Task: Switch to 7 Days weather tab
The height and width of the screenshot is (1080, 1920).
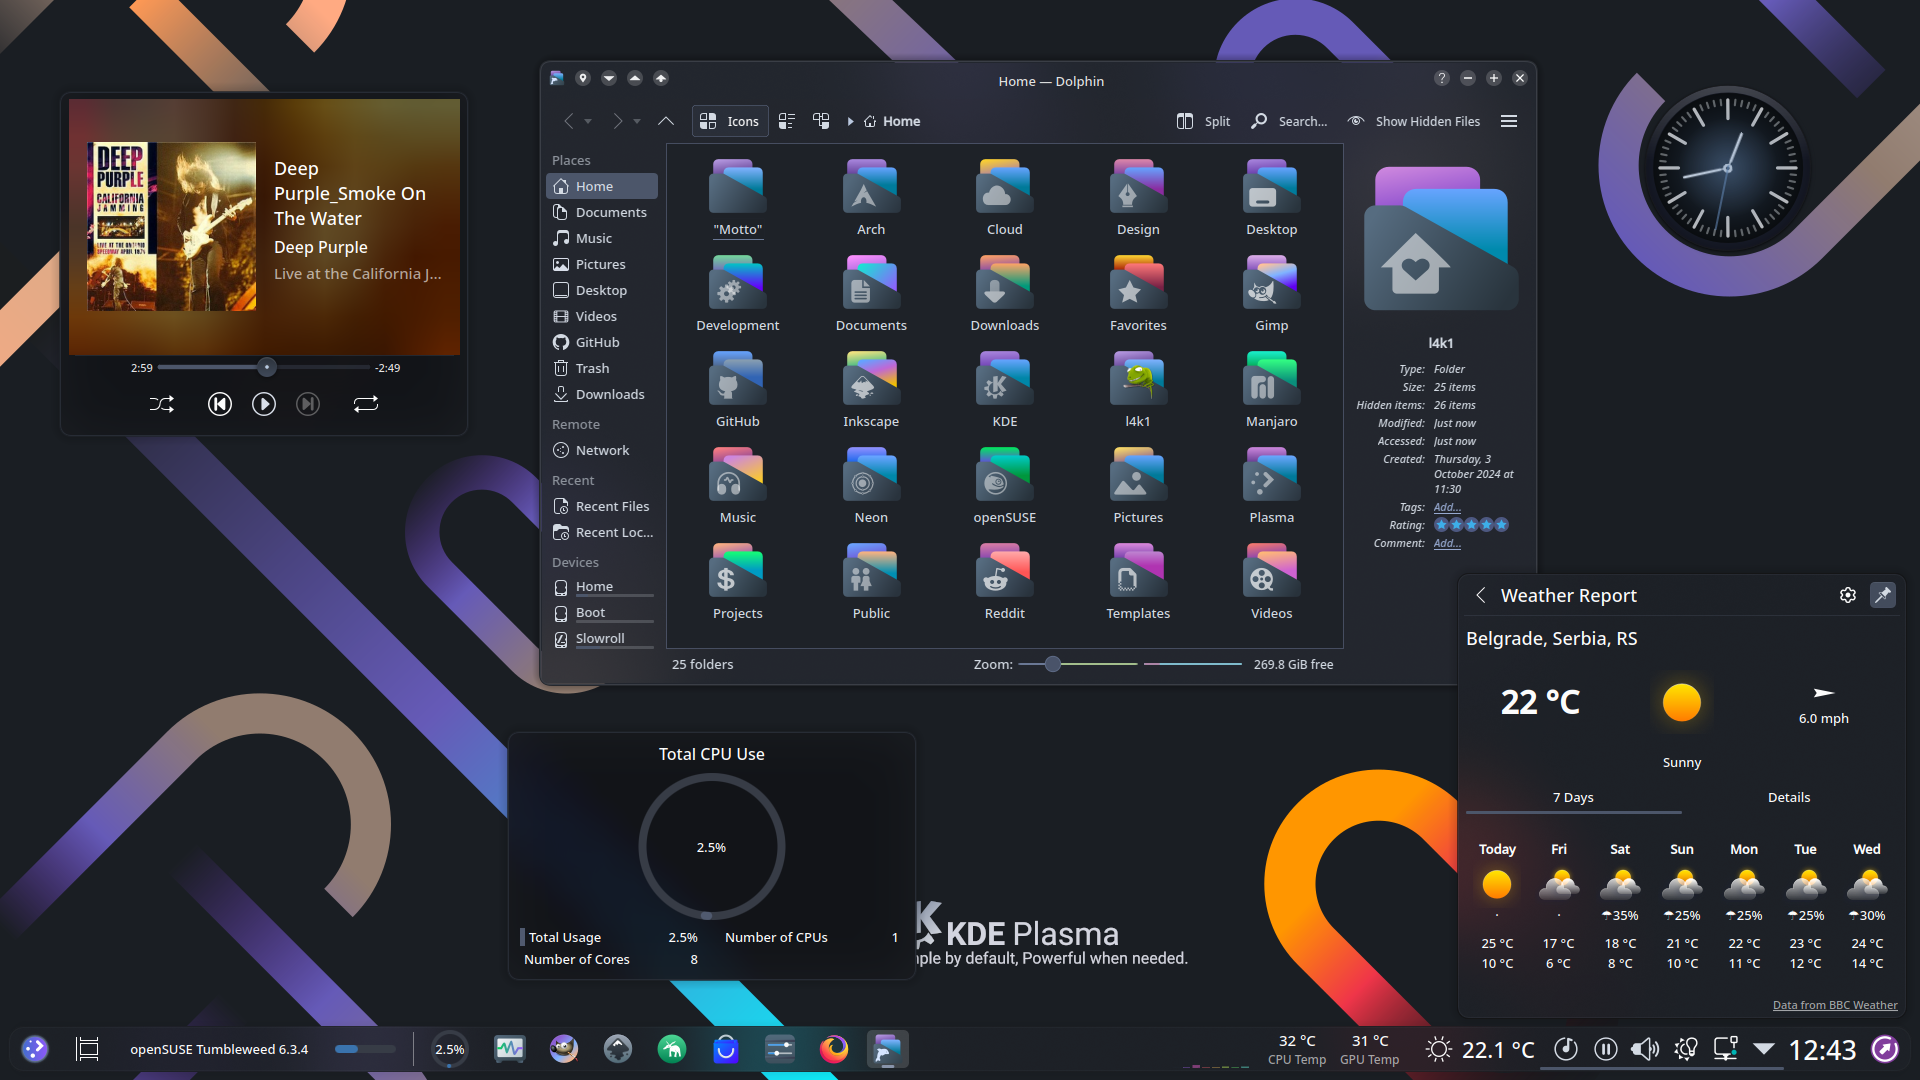Action: tap(1573, 797)
